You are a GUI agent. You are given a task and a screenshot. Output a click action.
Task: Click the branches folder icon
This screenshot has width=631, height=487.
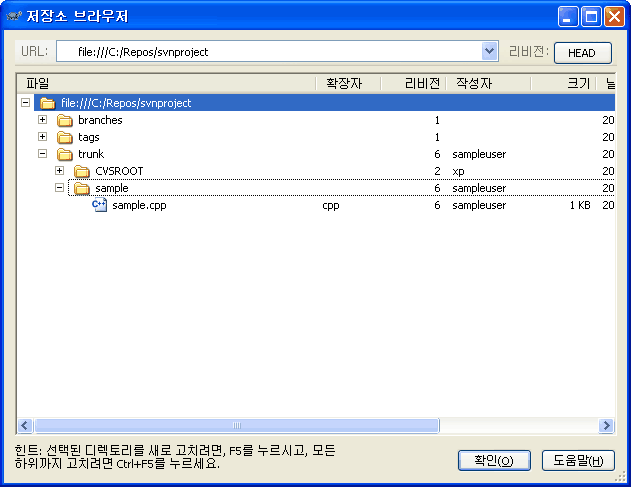(65, 120)
